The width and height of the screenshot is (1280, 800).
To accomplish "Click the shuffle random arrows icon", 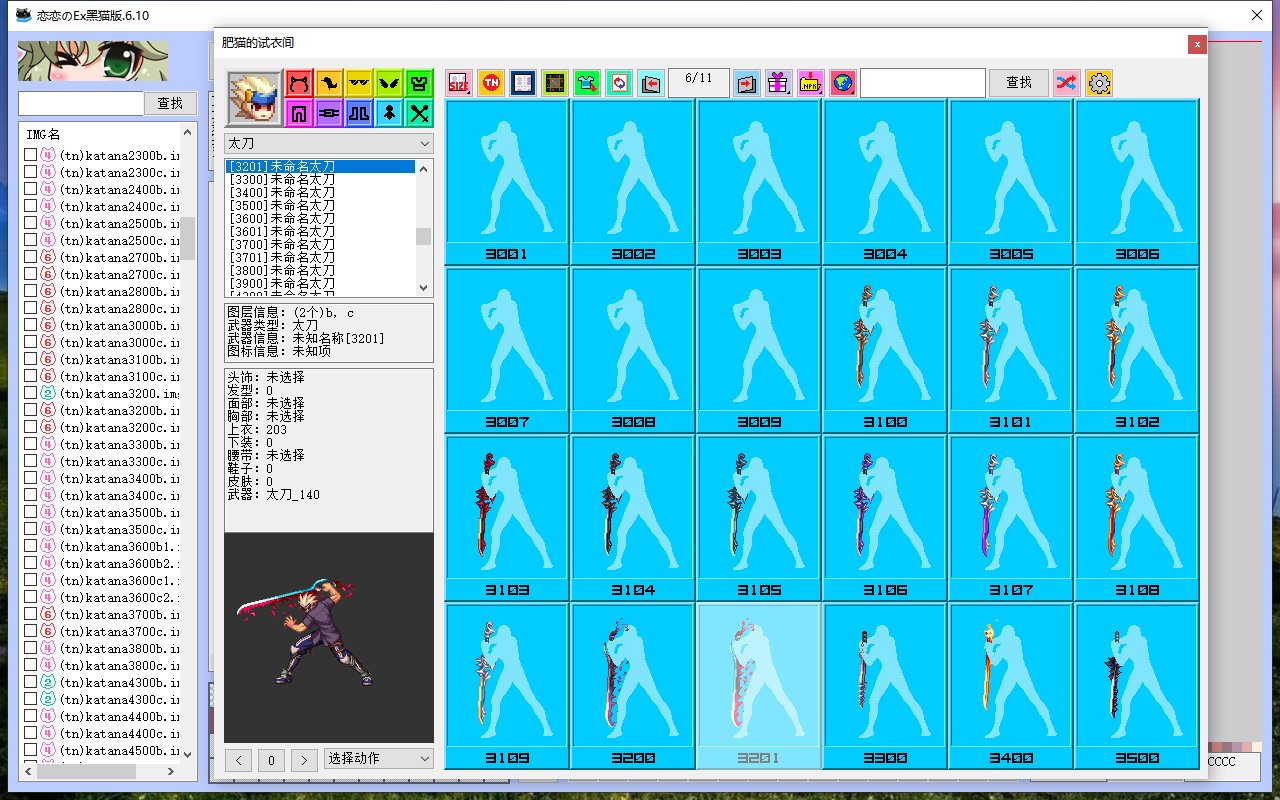I will click(1067, 83).
